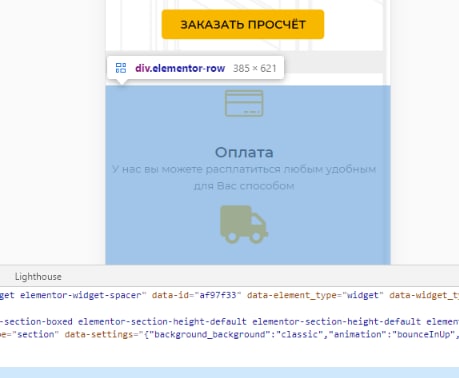This screenshot has width=459, height=378.
Task: Click the delivery truck icon
Action: coord(244,224)
